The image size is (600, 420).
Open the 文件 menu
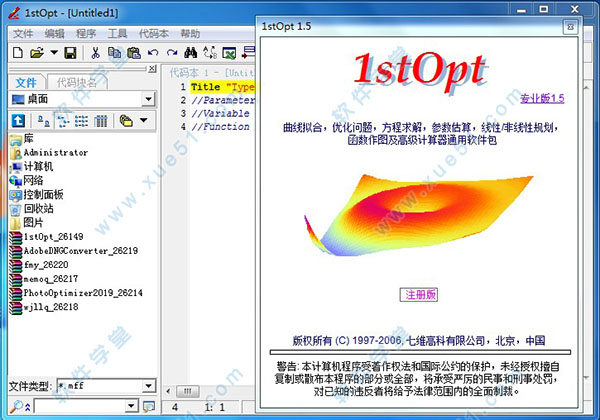pos(23,34)
